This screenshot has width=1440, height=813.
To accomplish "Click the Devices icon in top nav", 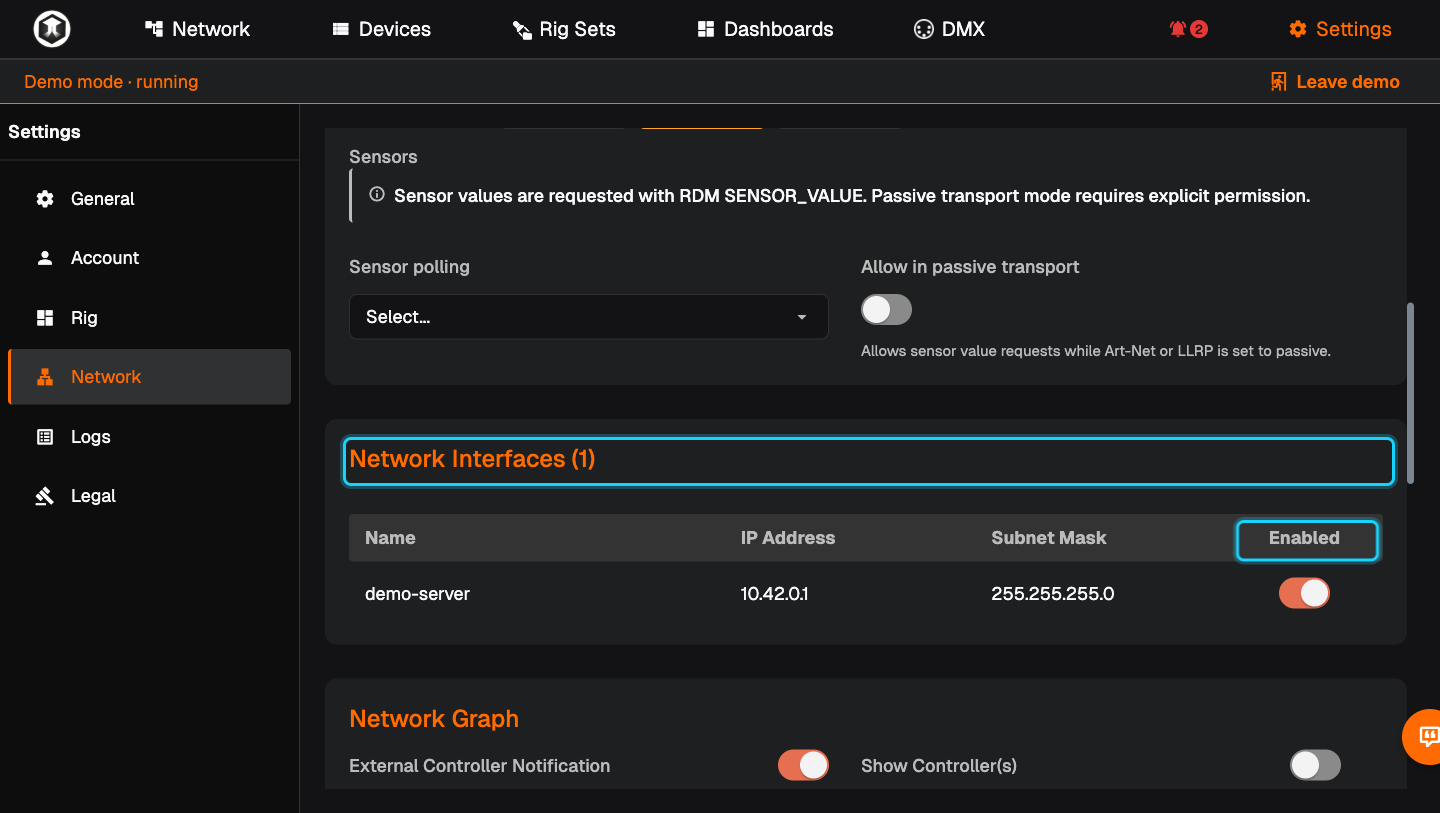I will point(341,29).
